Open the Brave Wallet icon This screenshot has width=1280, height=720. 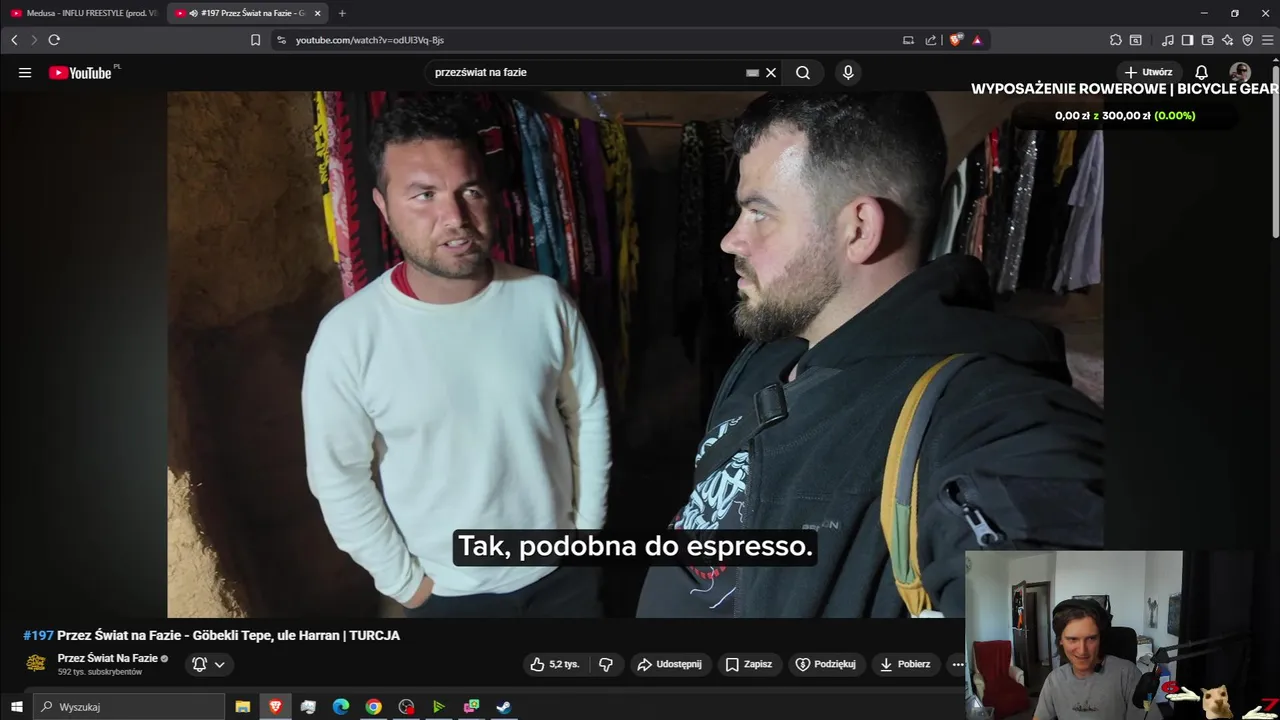1207,40
